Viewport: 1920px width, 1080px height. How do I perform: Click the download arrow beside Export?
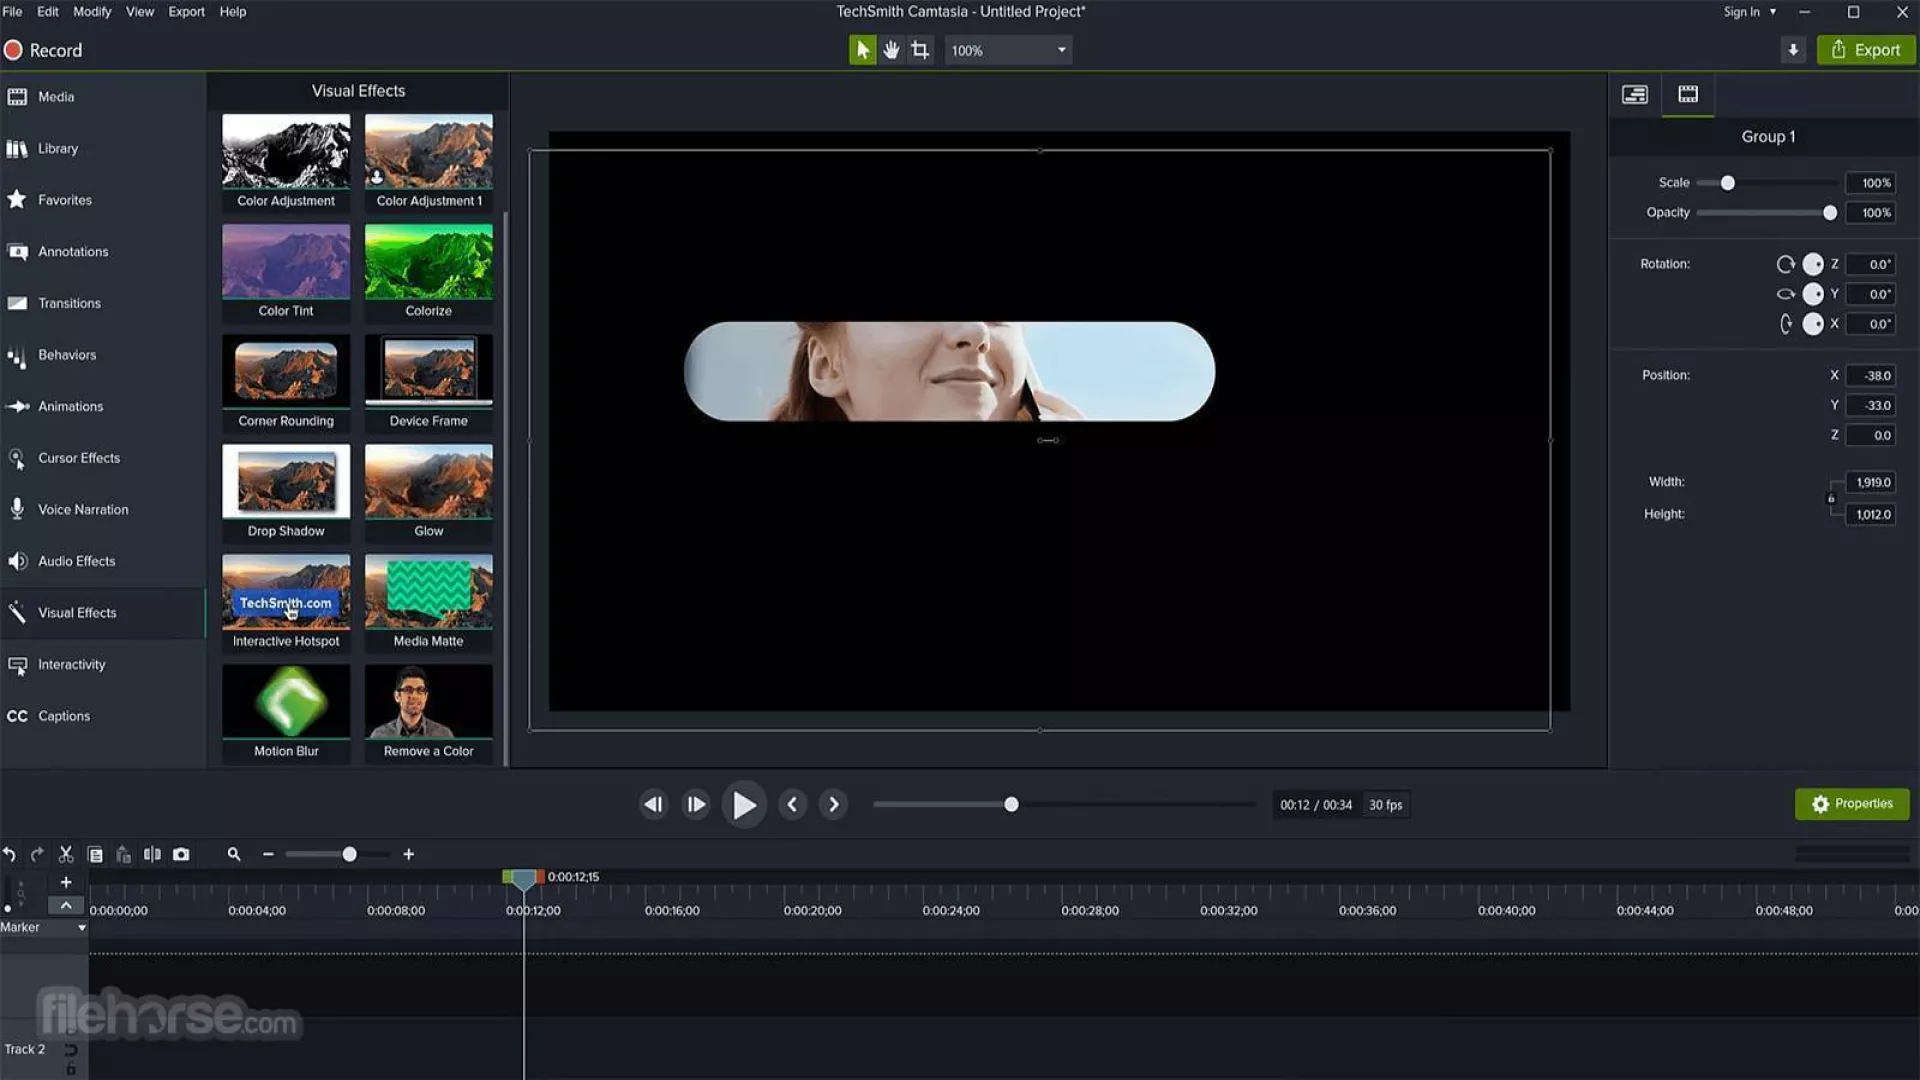click(1793, 50)
